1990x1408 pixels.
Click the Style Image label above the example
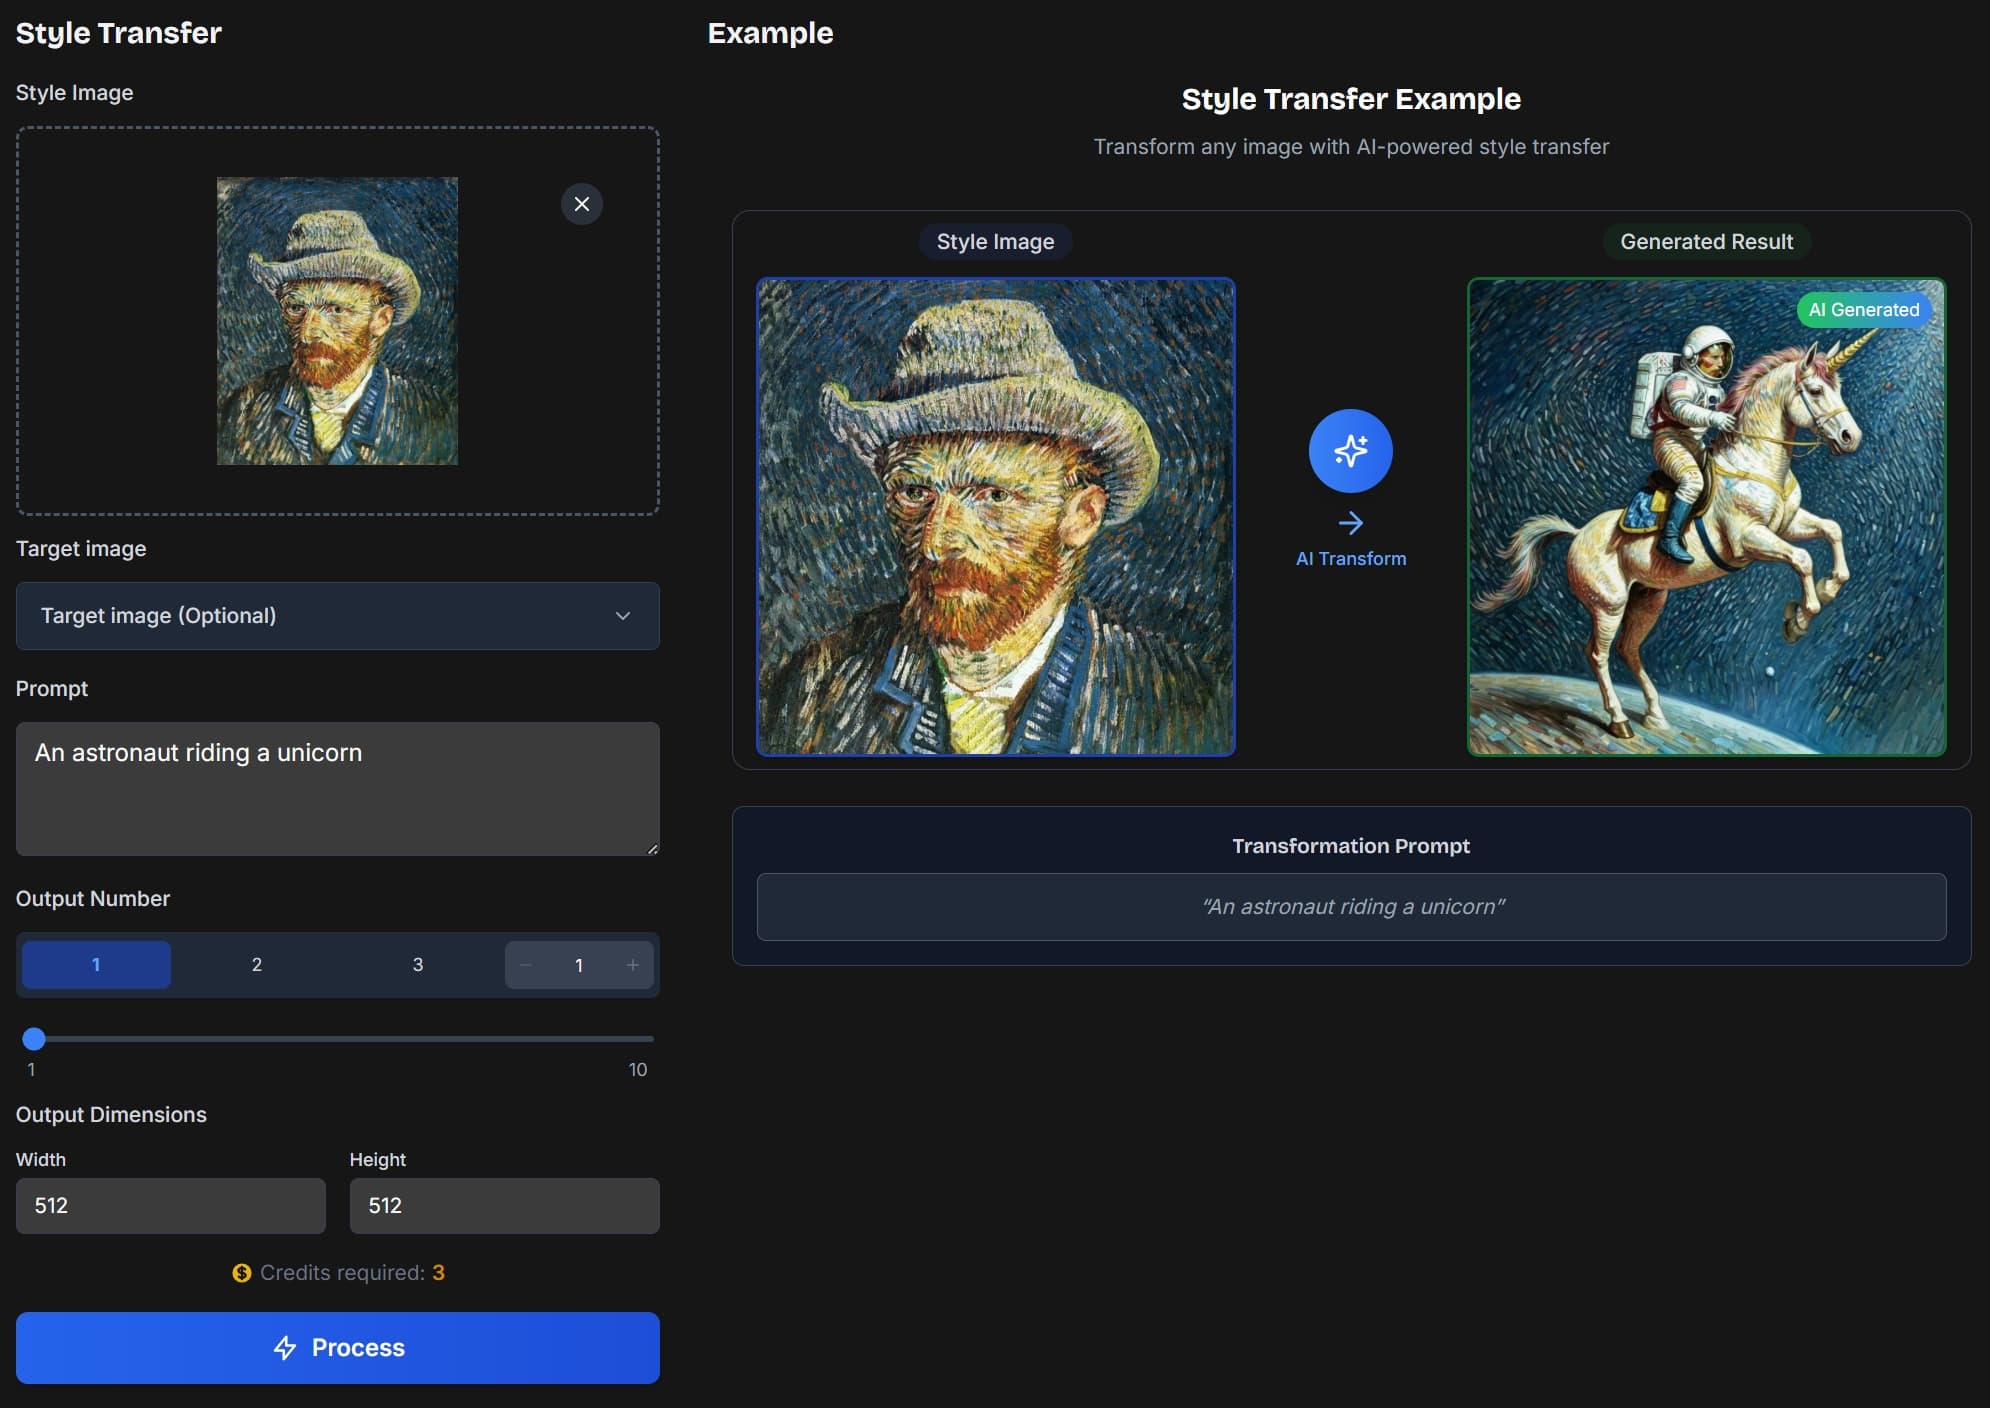[995, 241]
